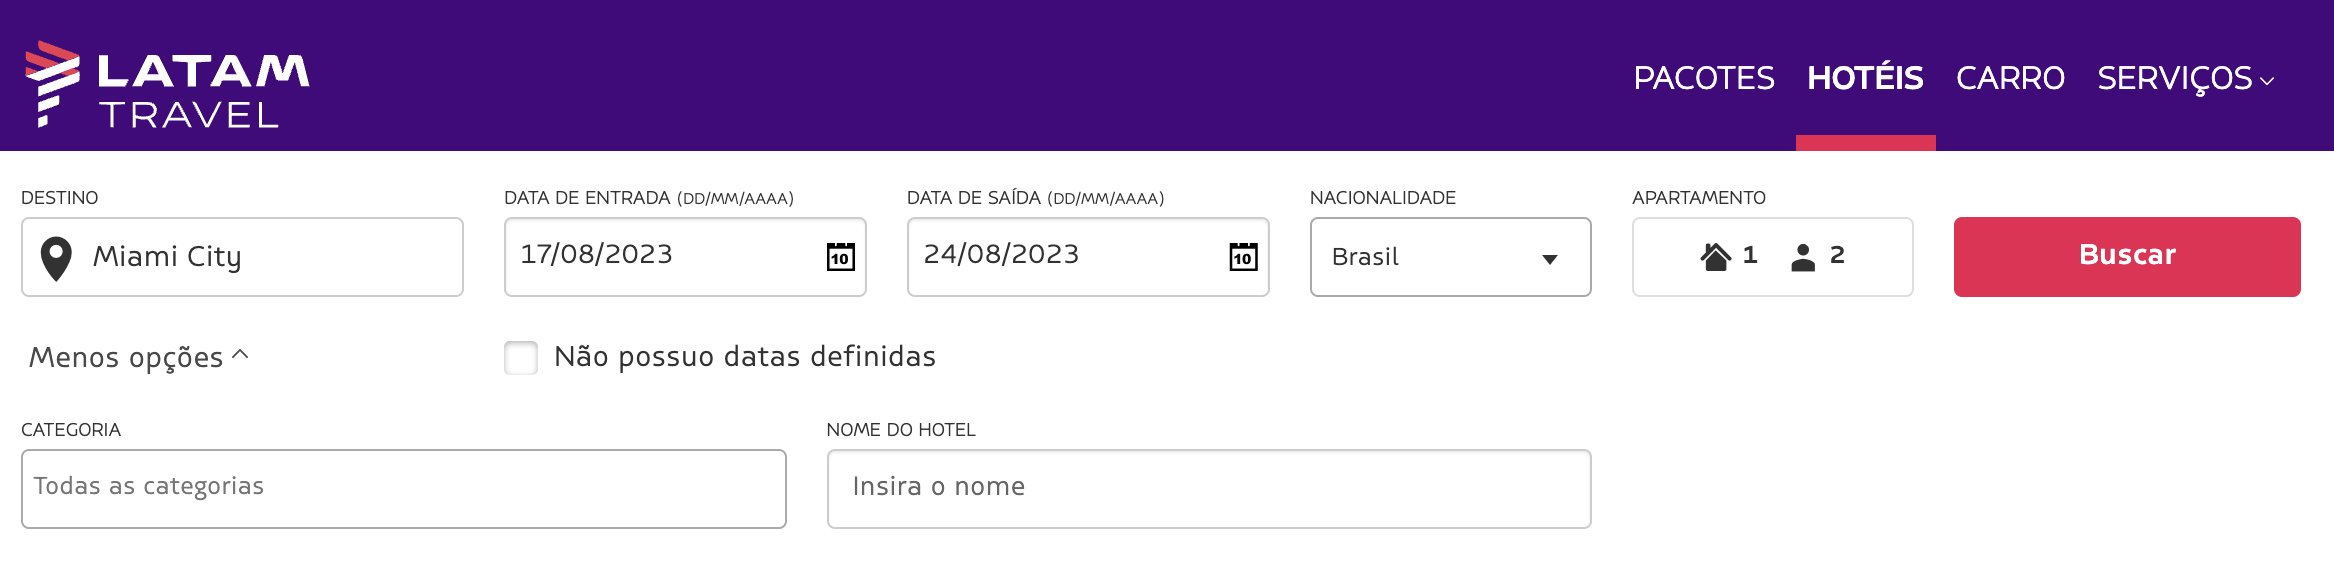Screen dimensions: 2334x580
Task: Collapse the 'Menos opções' section
Action: [138, 357]
